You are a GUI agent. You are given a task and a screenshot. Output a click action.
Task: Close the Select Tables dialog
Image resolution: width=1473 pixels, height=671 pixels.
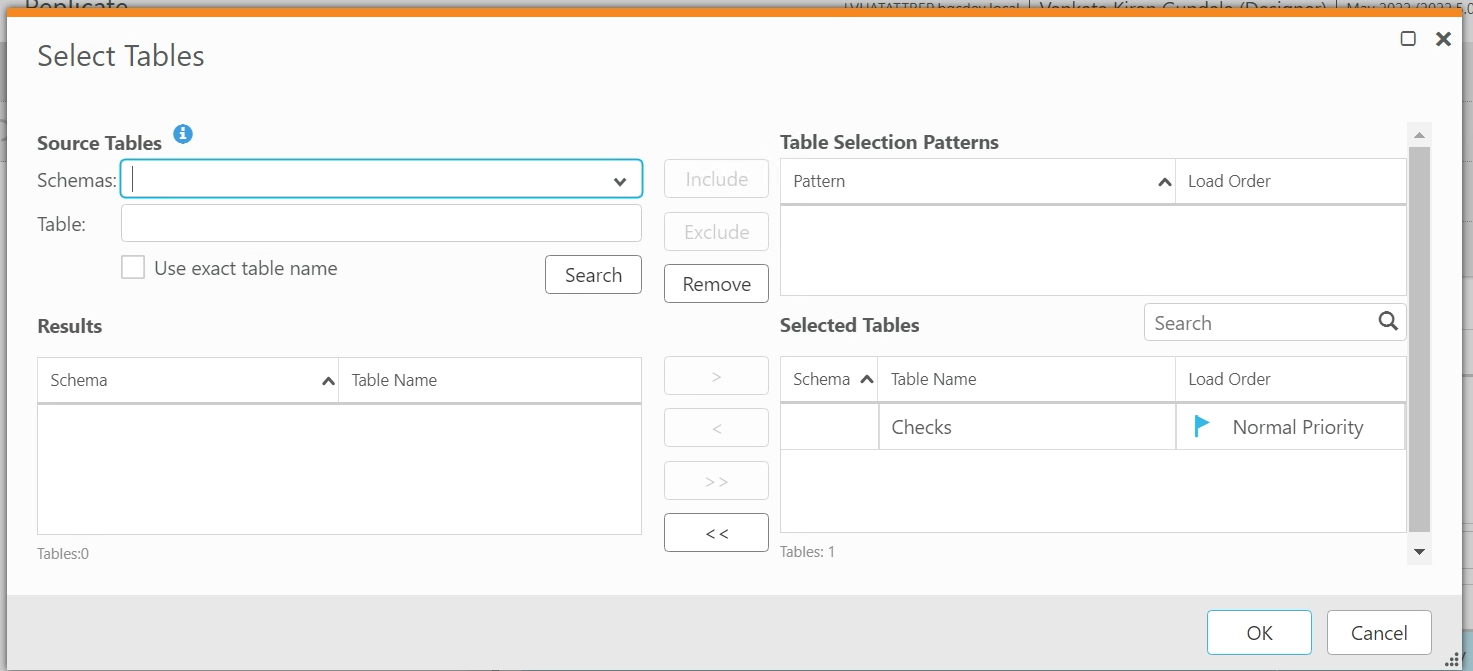pyautogui.click(x=1443, y=39)
